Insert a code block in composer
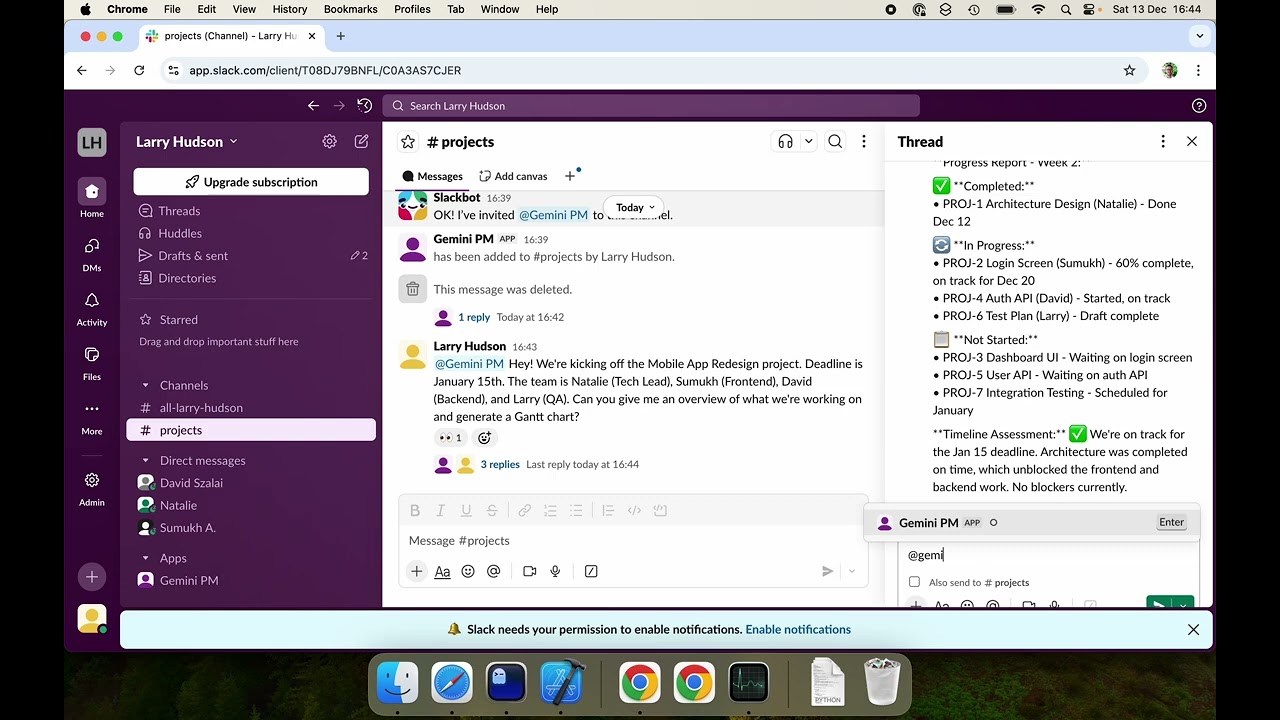The height and width of the screenshot is (720, 1280). 660,511
